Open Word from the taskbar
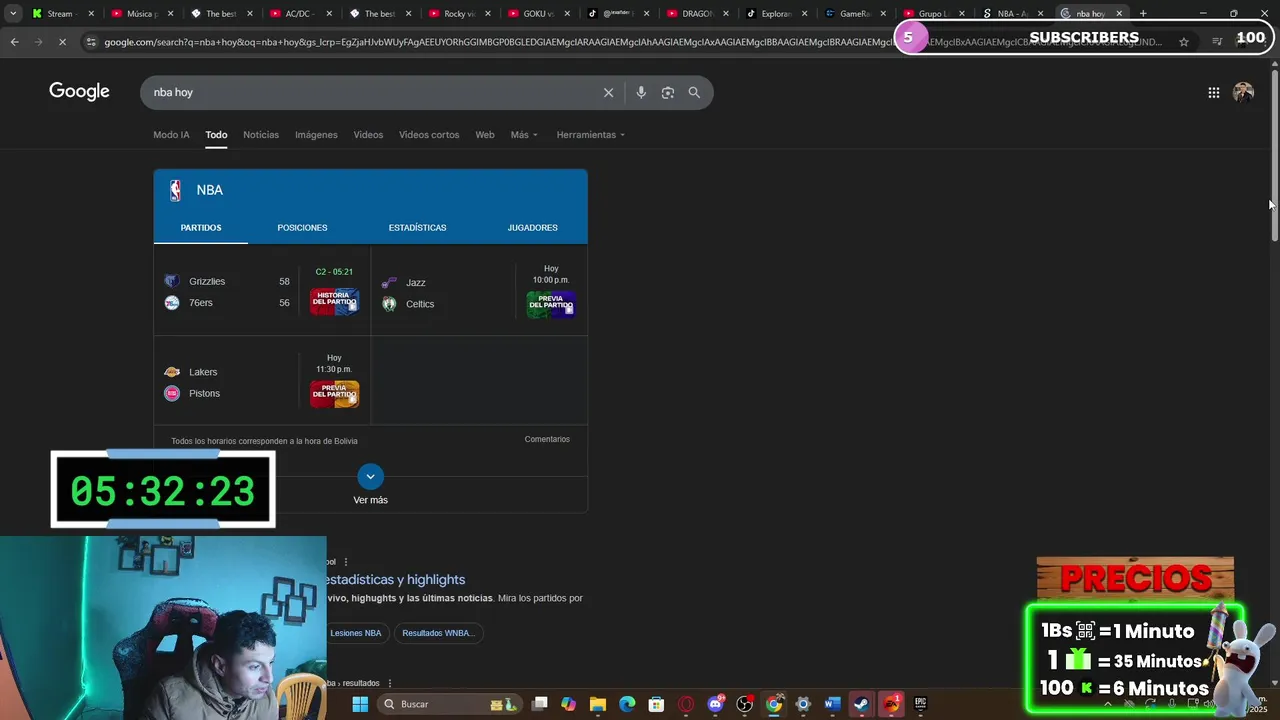 [832, 704]
